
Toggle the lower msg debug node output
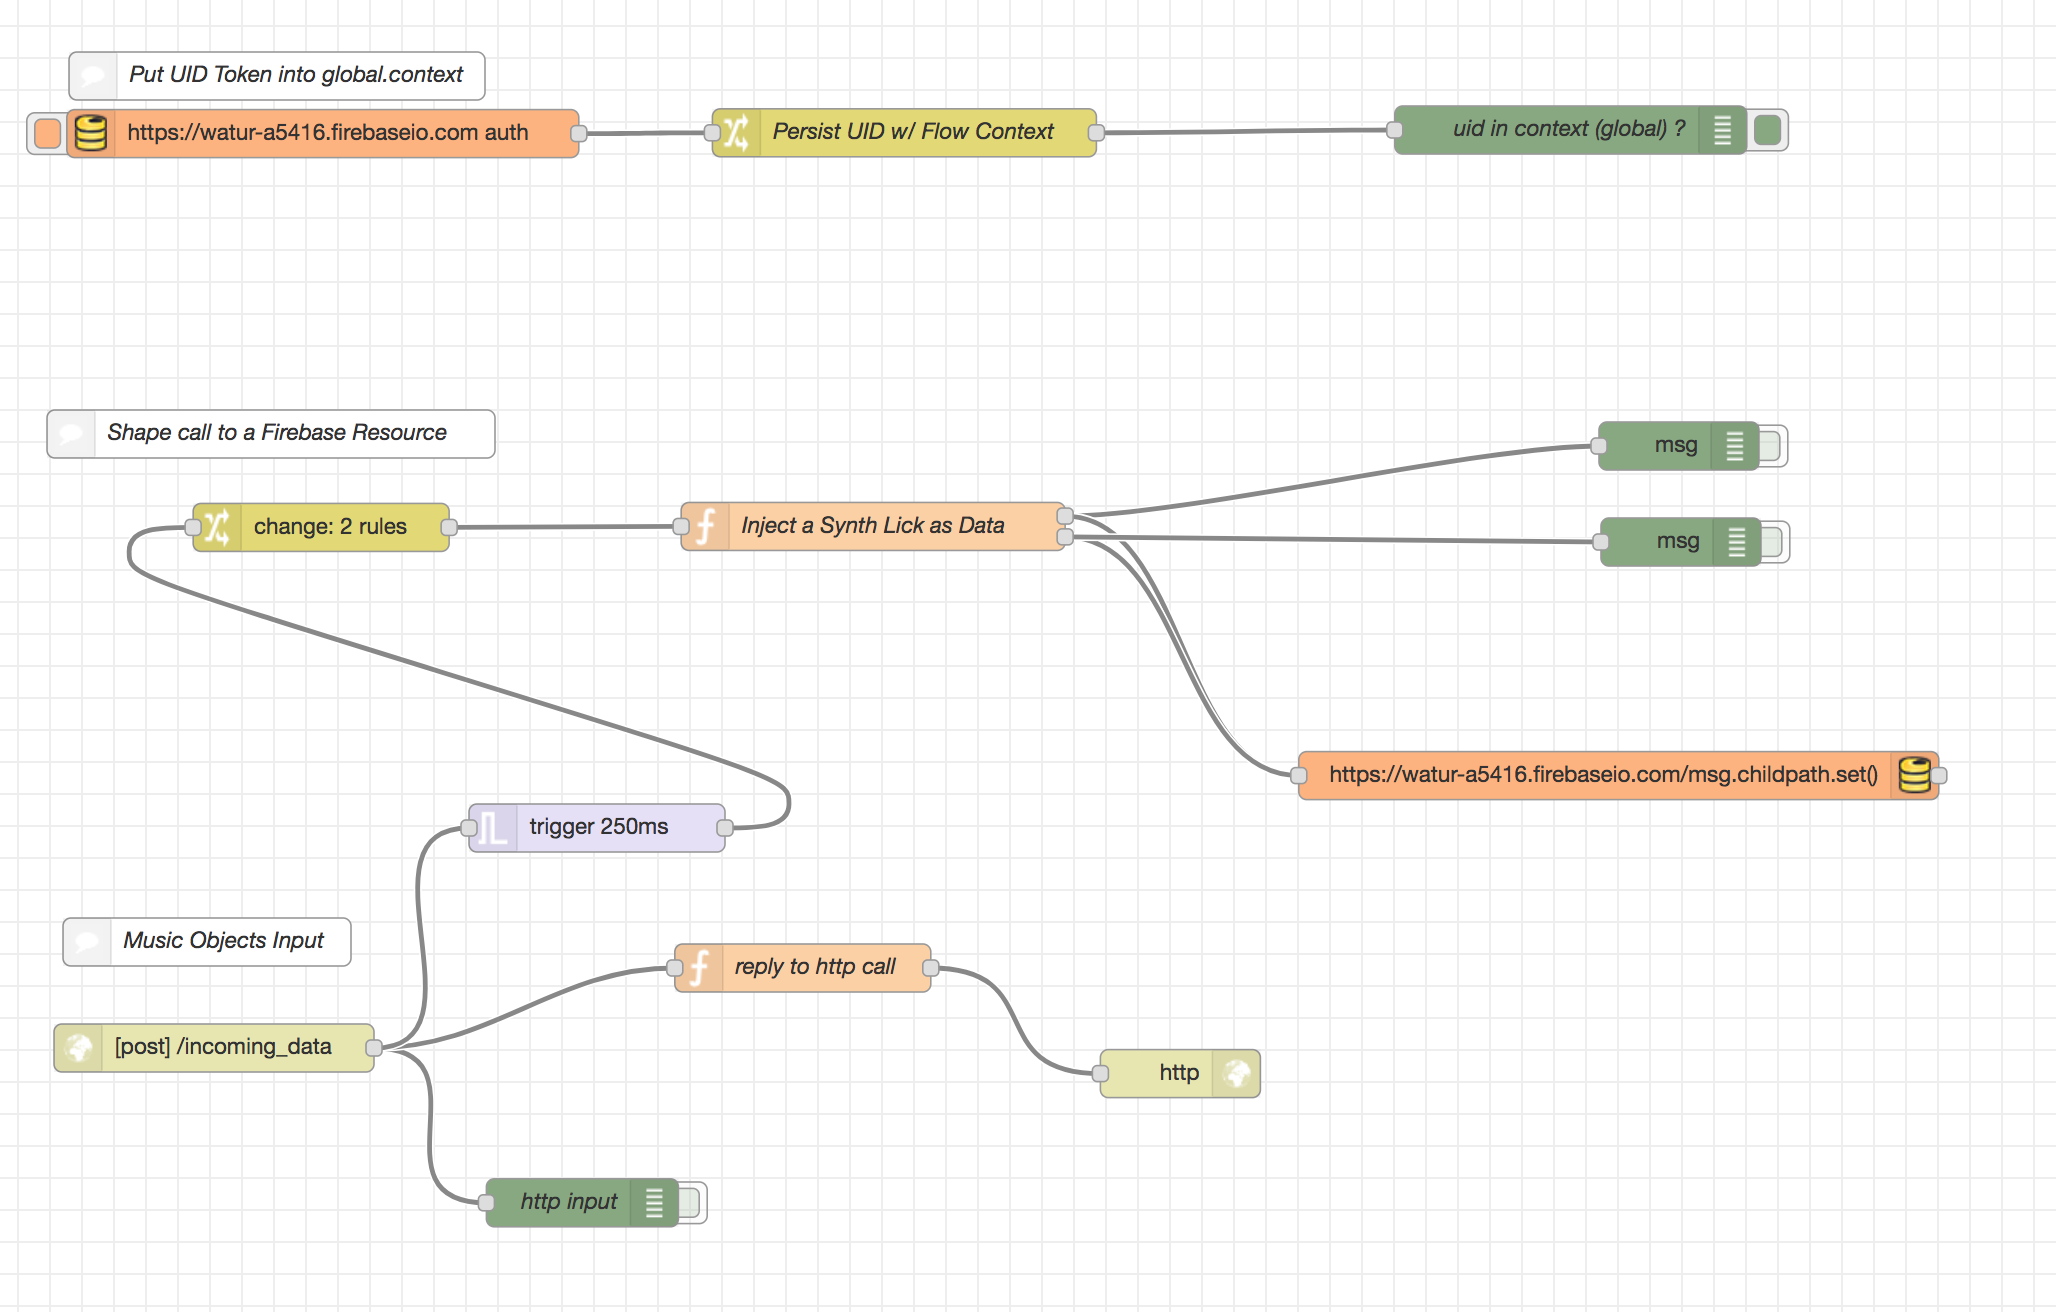(x=1774, y=542)
